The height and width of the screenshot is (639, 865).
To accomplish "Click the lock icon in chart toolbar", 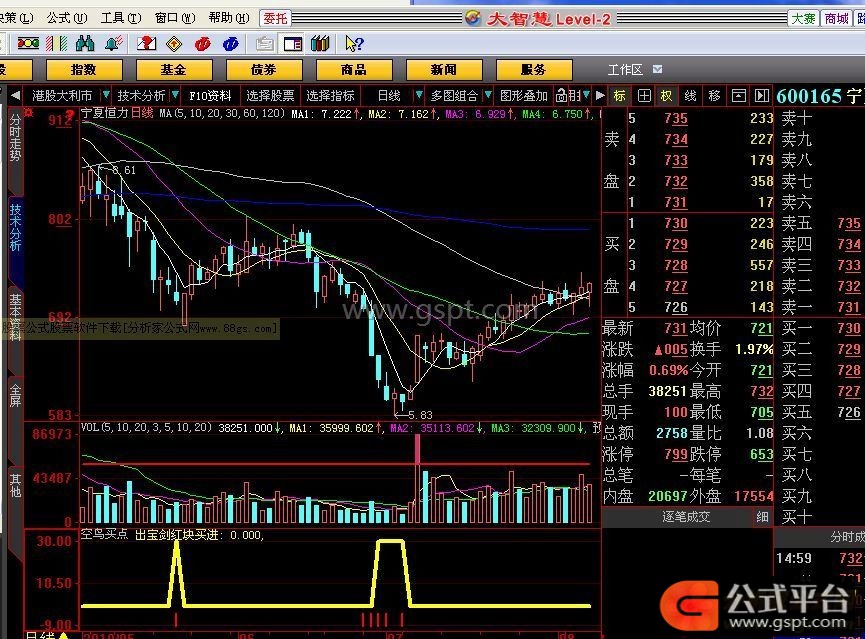I will [562, 96].
